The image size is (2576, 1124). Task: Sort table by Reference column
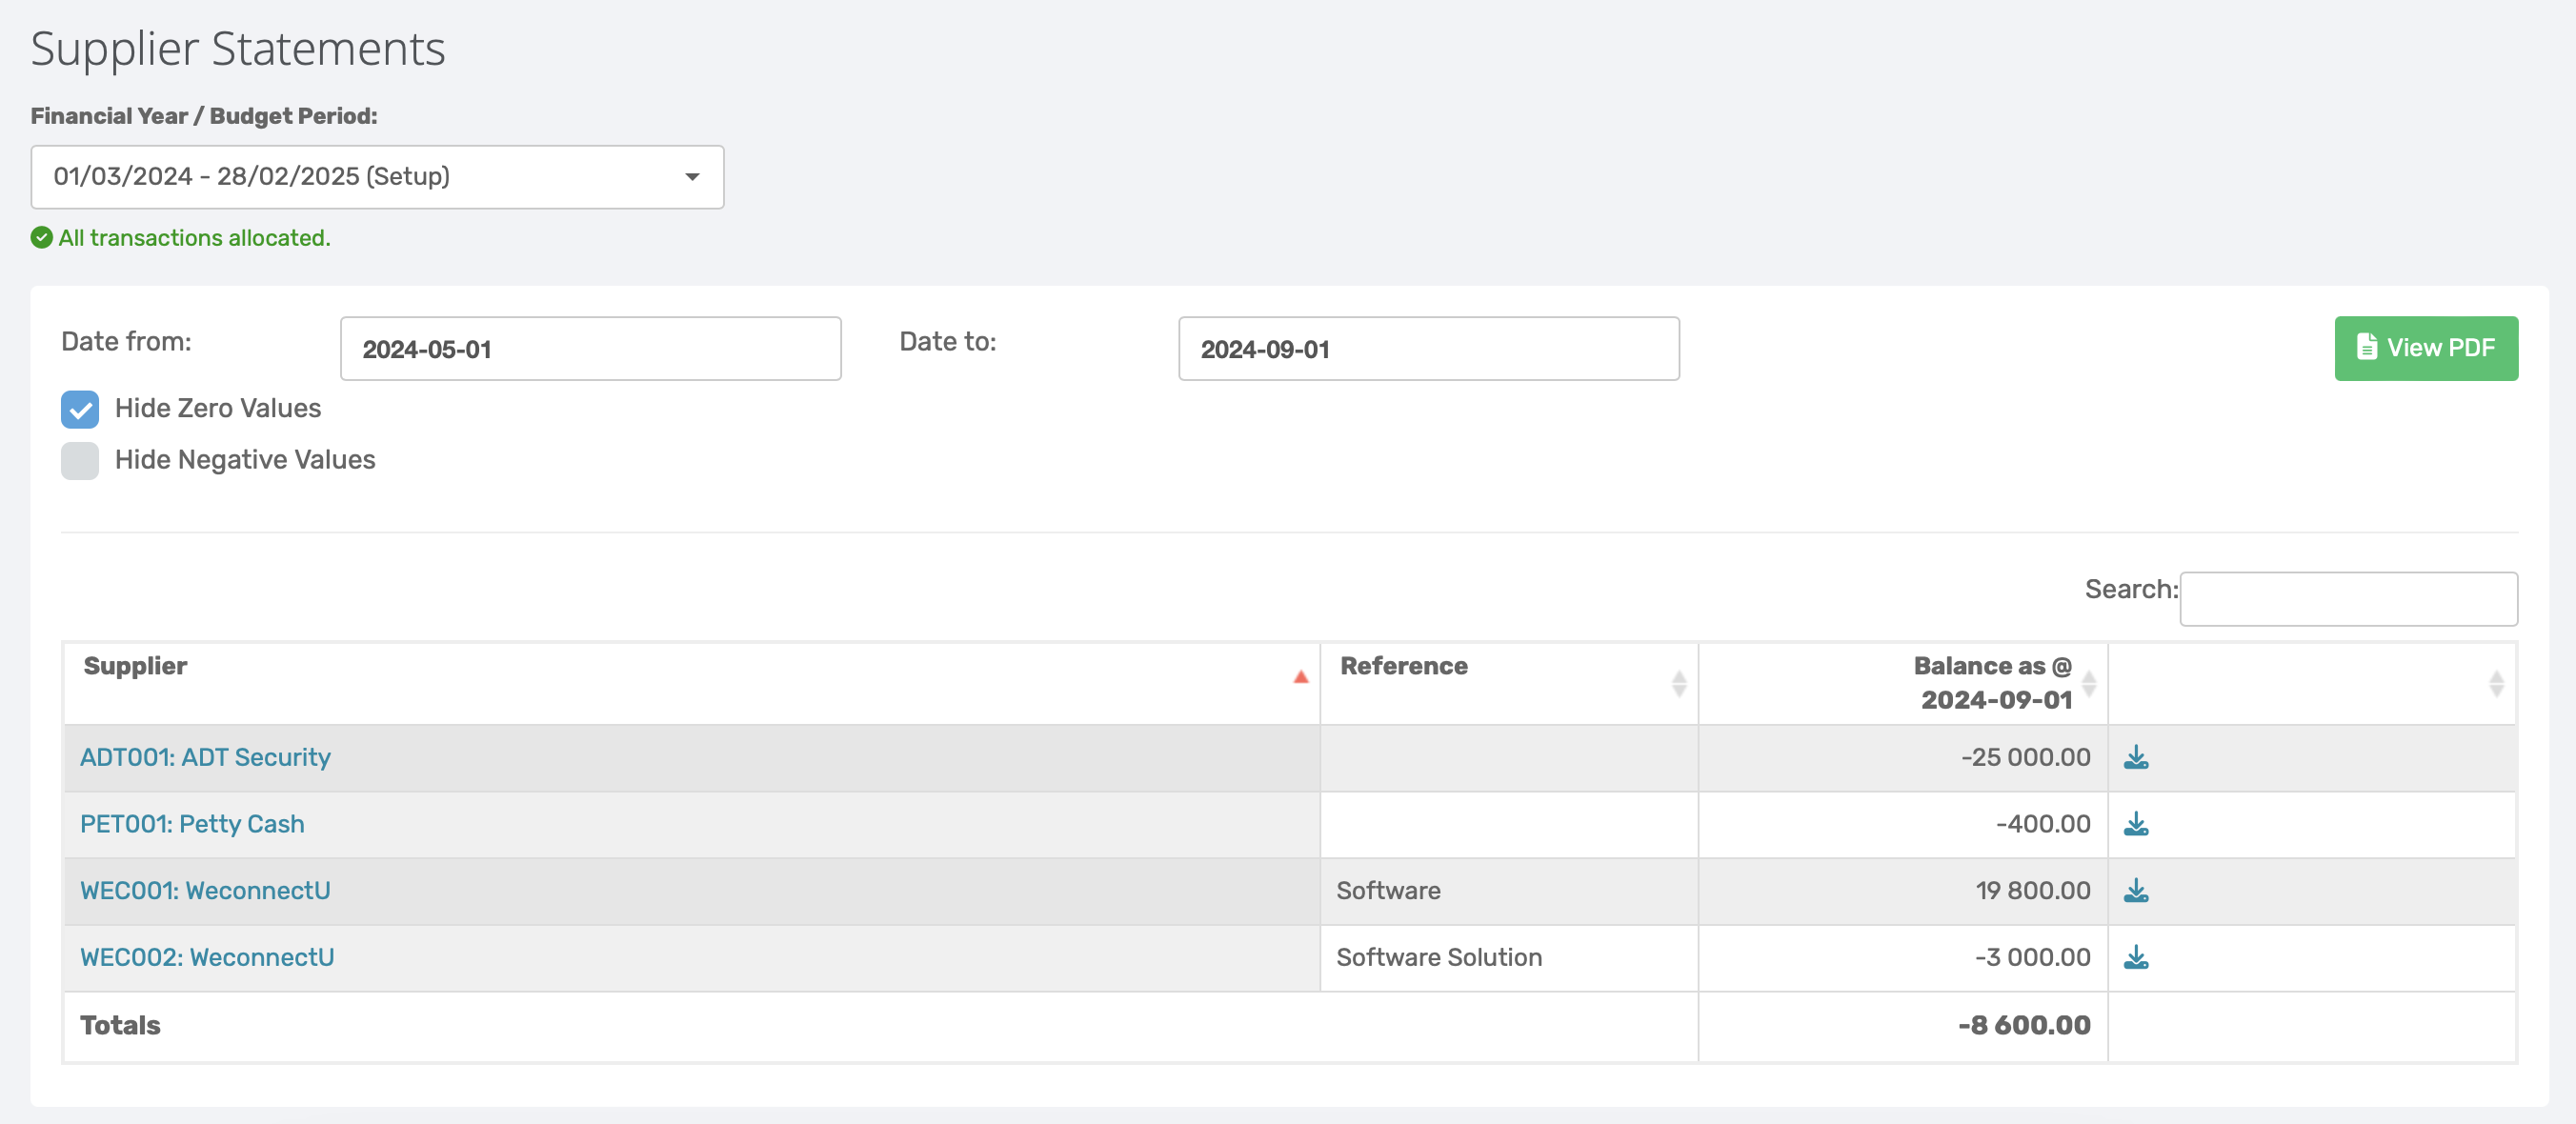coord(1678,683)
